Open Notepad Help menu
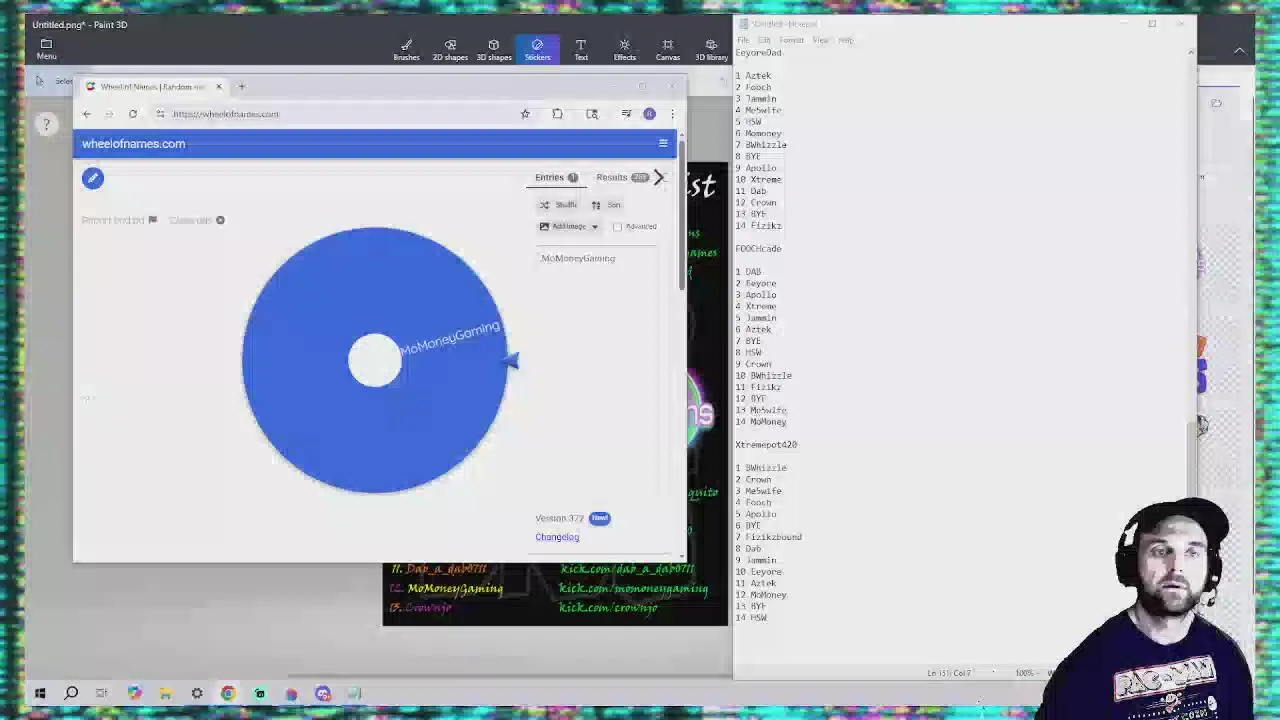The width and height of the screenshot is (1280, 720). pyautogui.click(x=846, y=40)
